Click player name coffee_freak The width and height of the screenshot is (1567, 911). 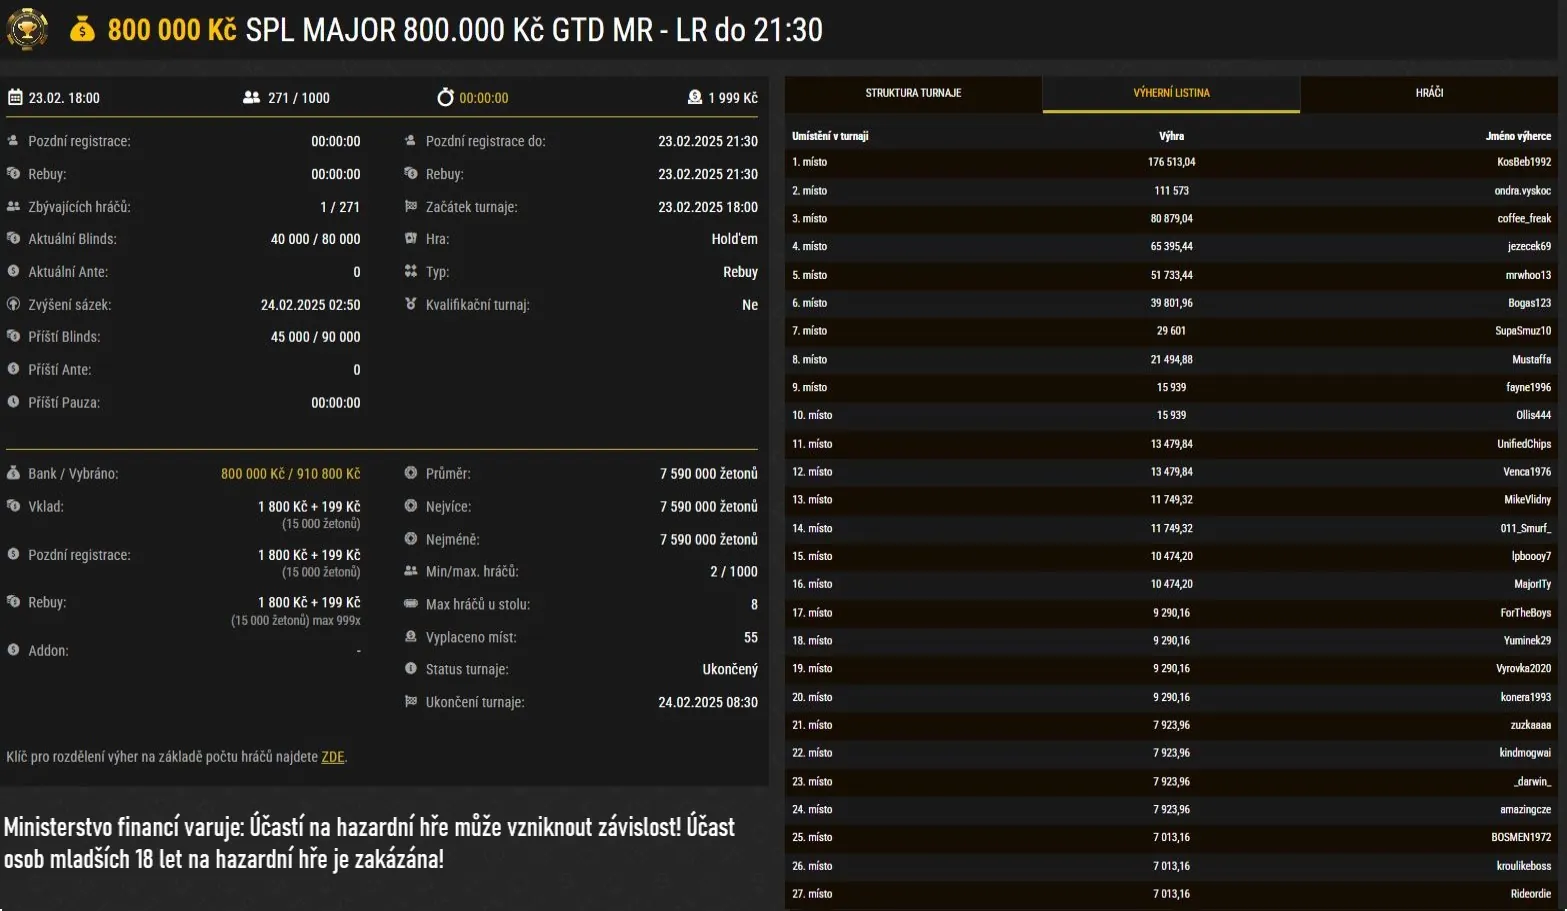(1523, 218)
